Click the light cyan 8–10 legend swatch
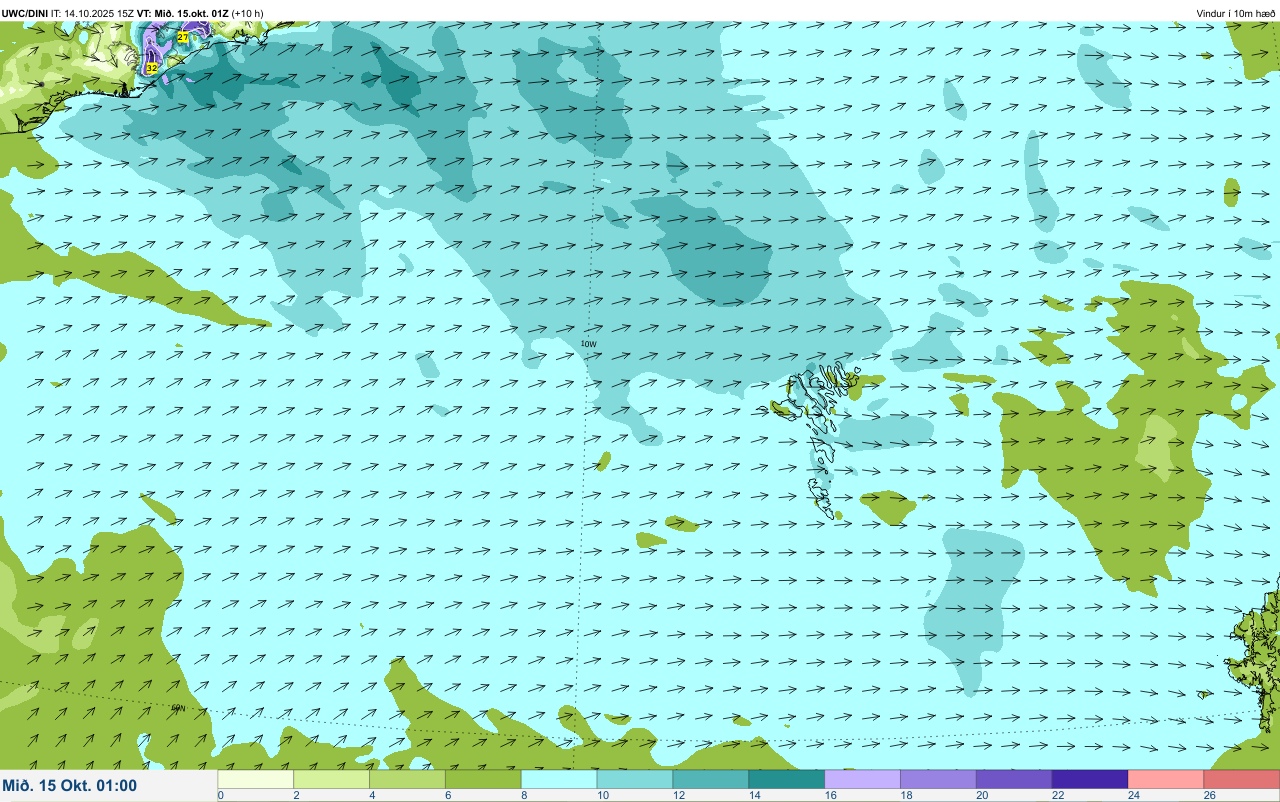Viewport: 1280px width, 802px height. coord(560,779)
